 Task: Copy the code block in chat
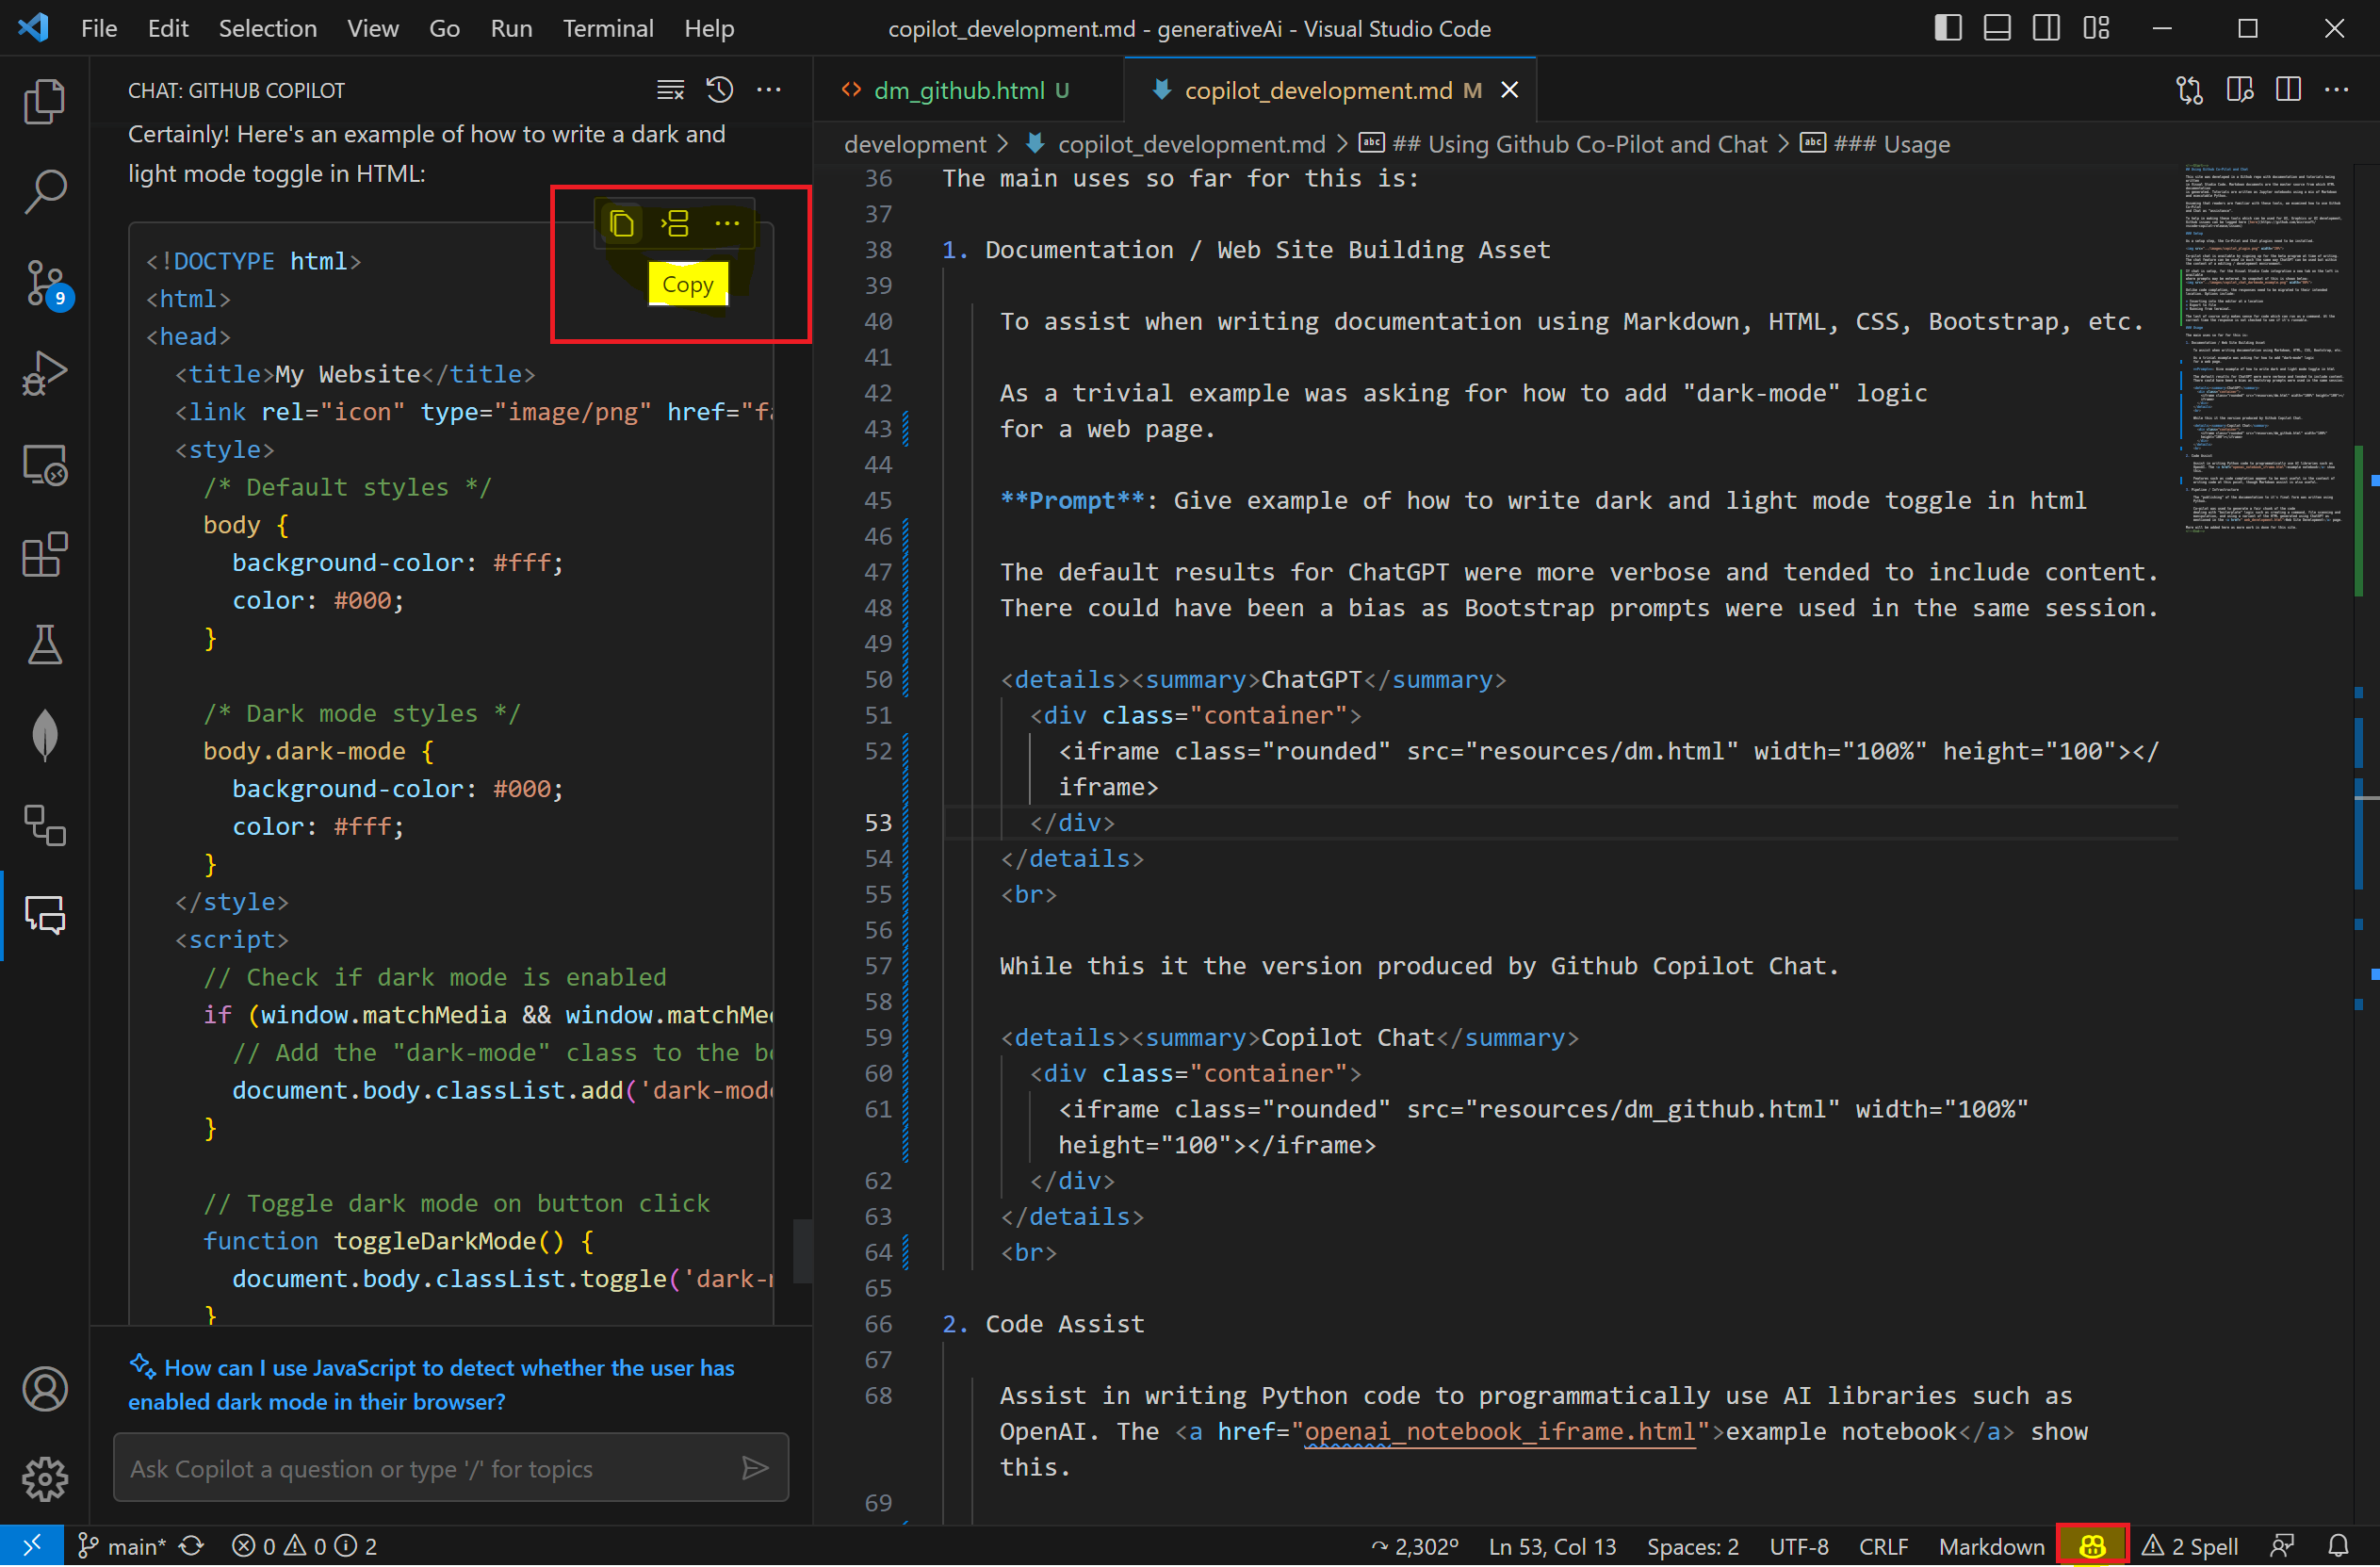pos(621,223)
